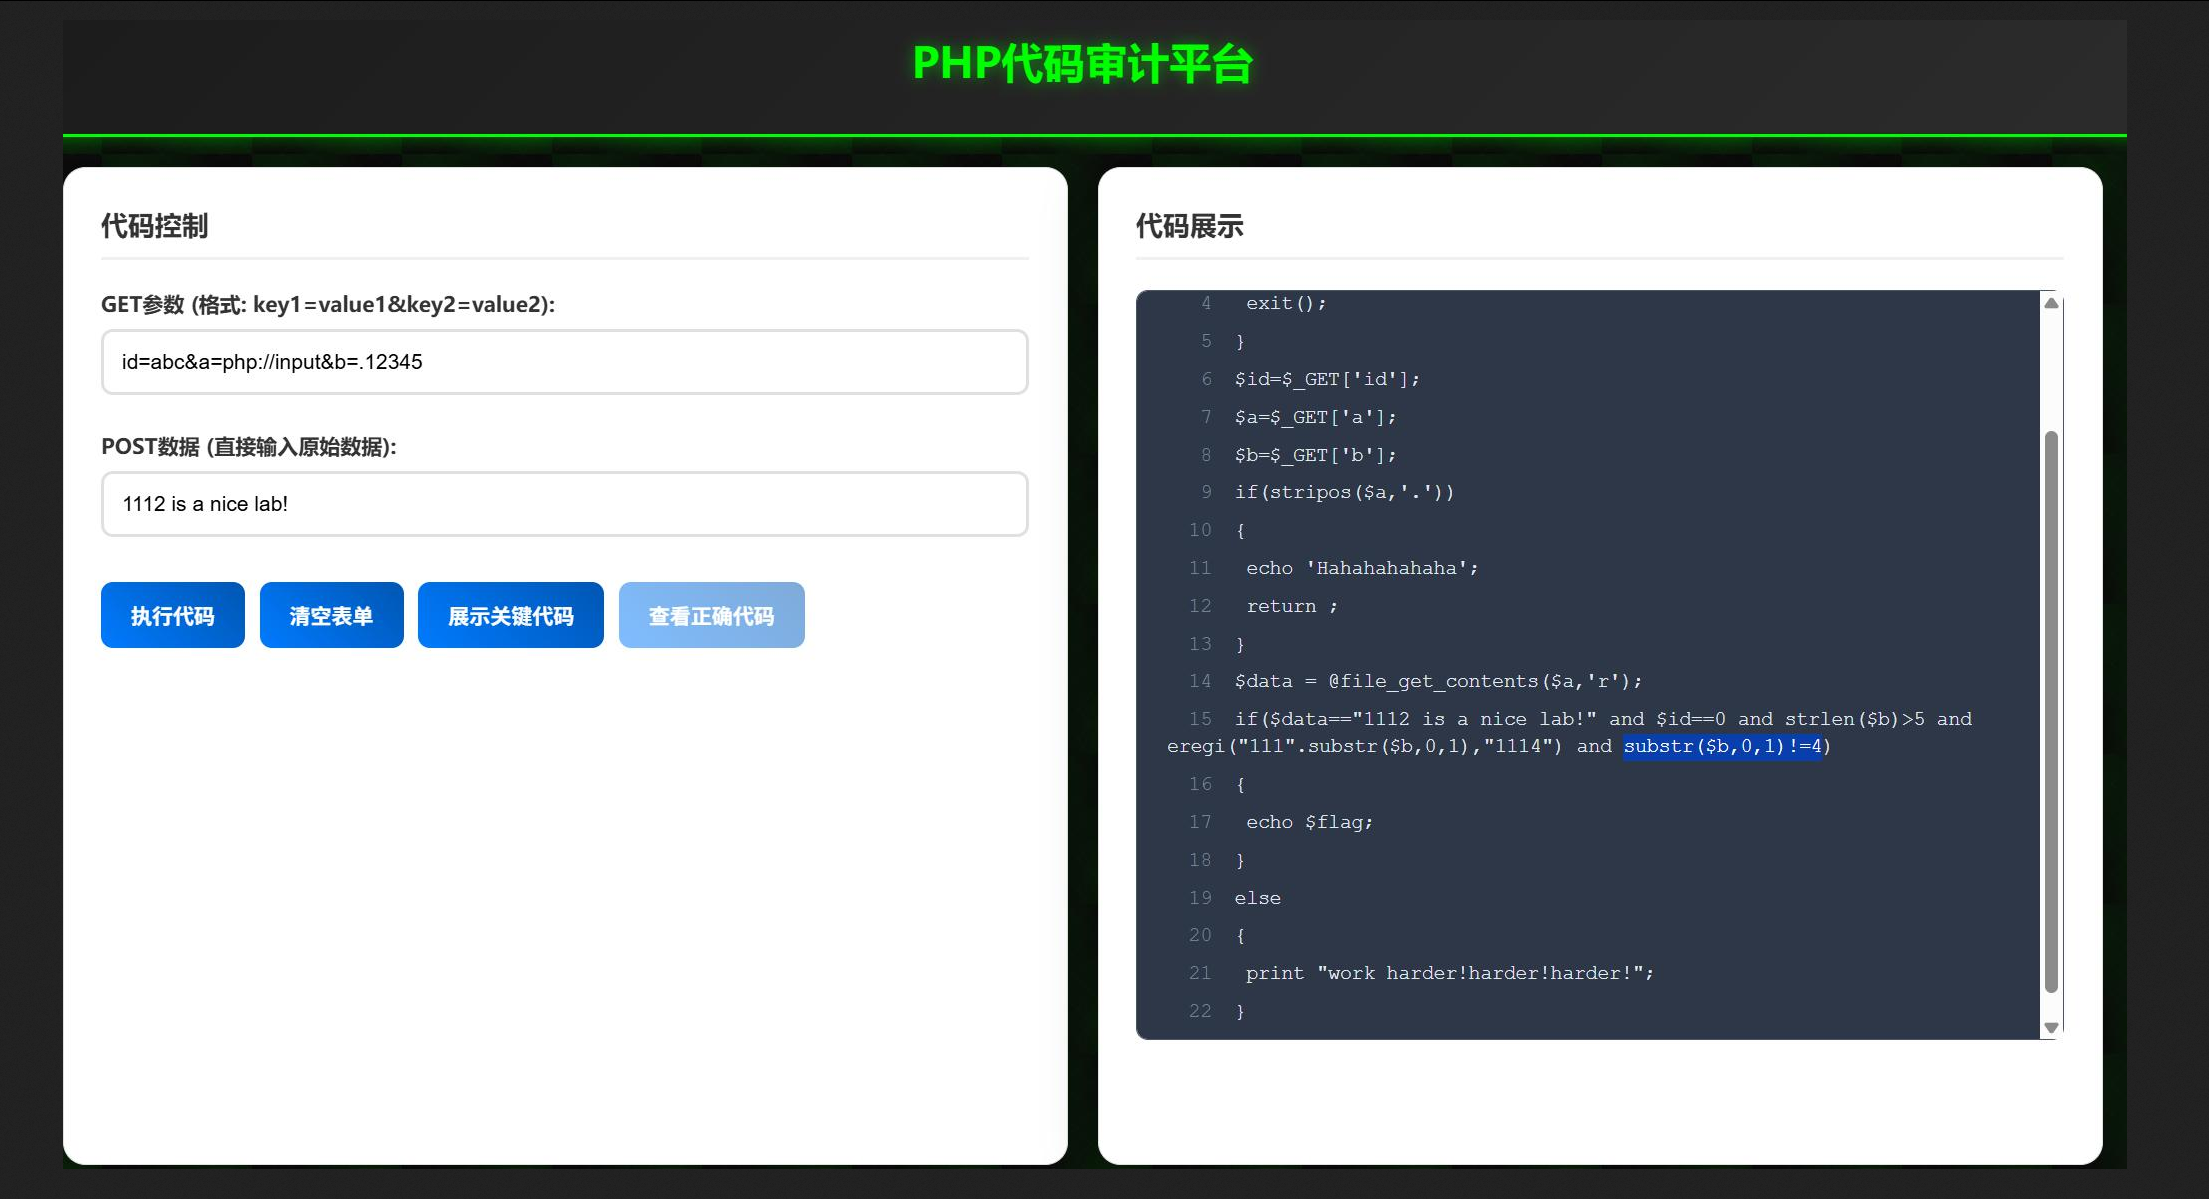The image size is (2209, 1199).
Task: Click the code panel vertical scrollbar thumb
Action: tap(2051, 710)
